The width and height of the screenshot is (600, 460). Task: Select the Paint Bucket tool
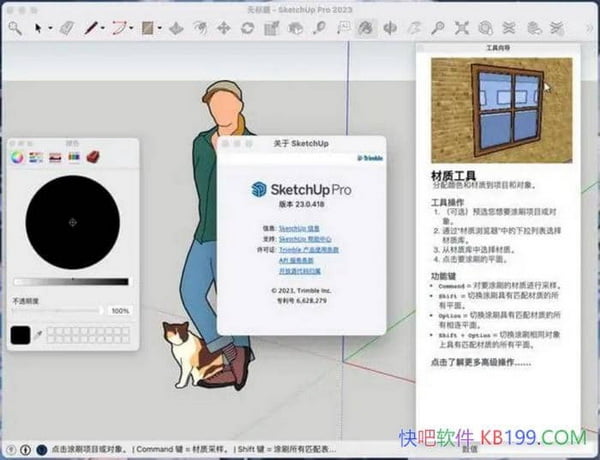(x=365, y=27)
